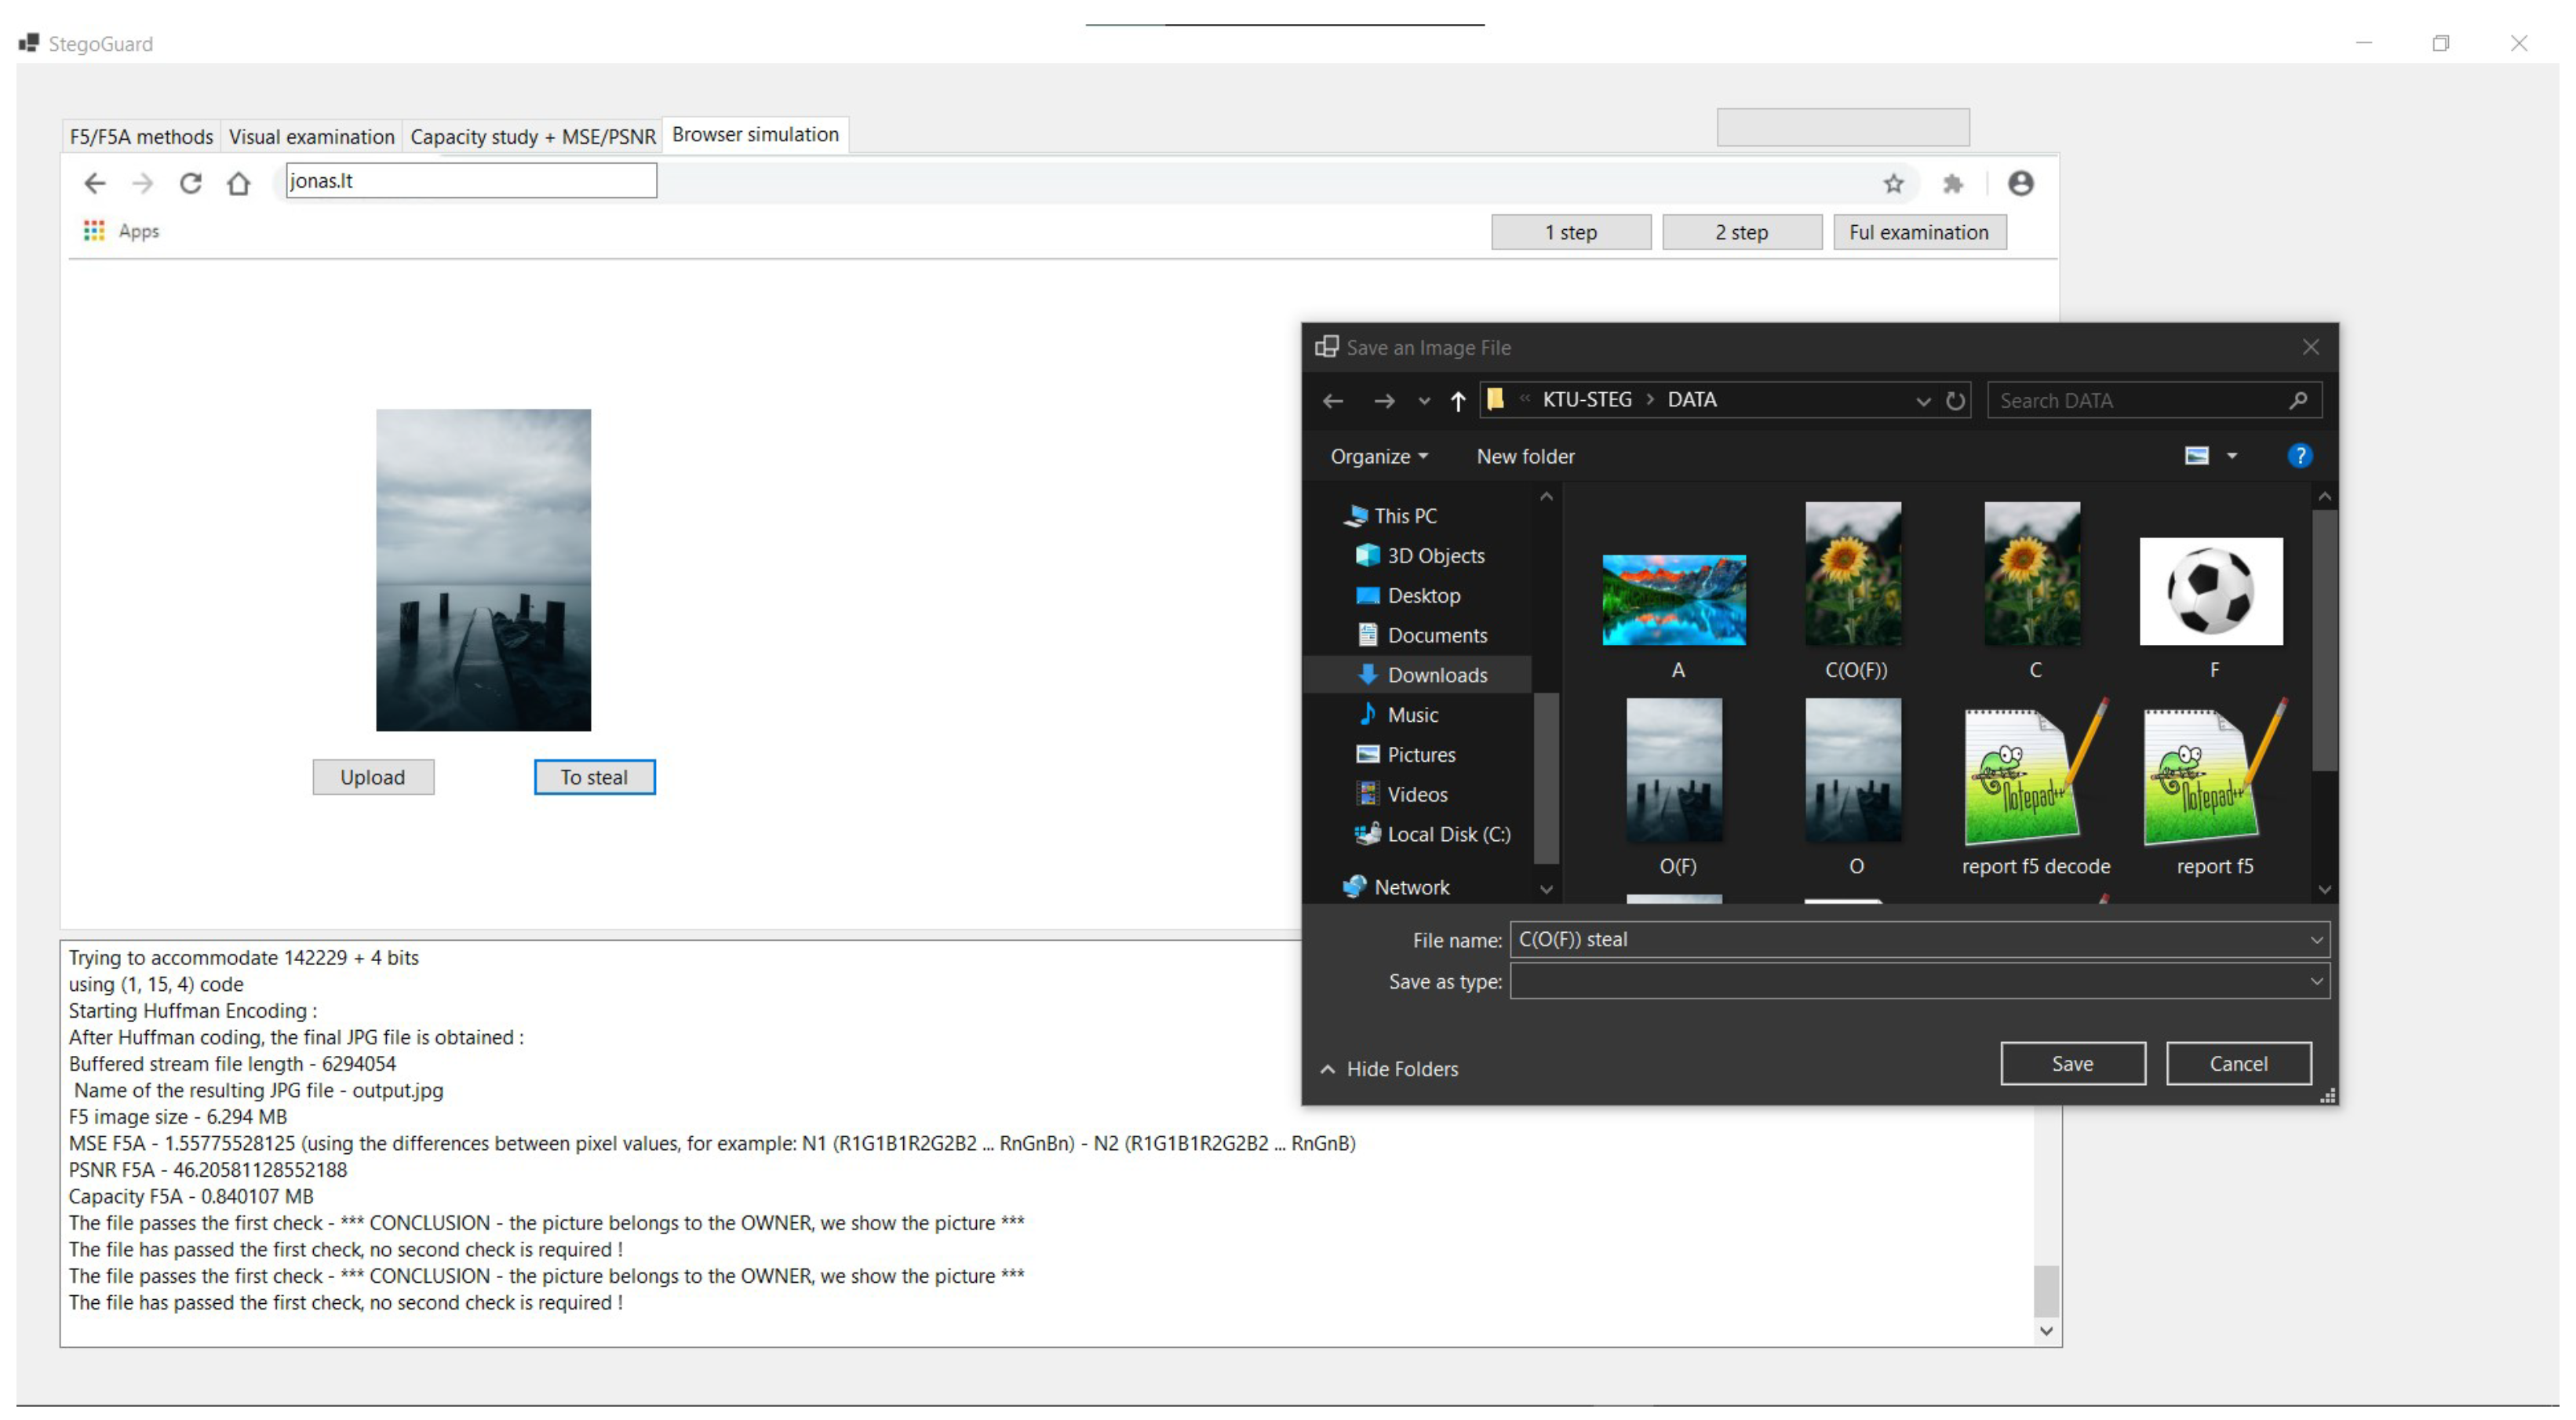Click the browser reload icon
This screenshot has height=1420, width=2576.
190,183
